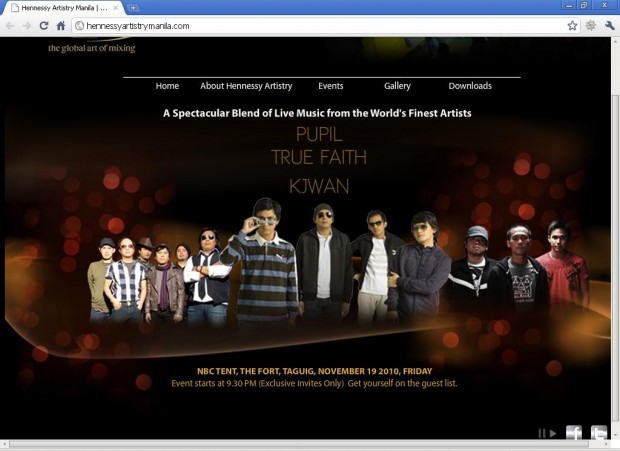This screenshot has width=620, height=451.
Task: Click the browser back arrow
Action: click(10, 26)
